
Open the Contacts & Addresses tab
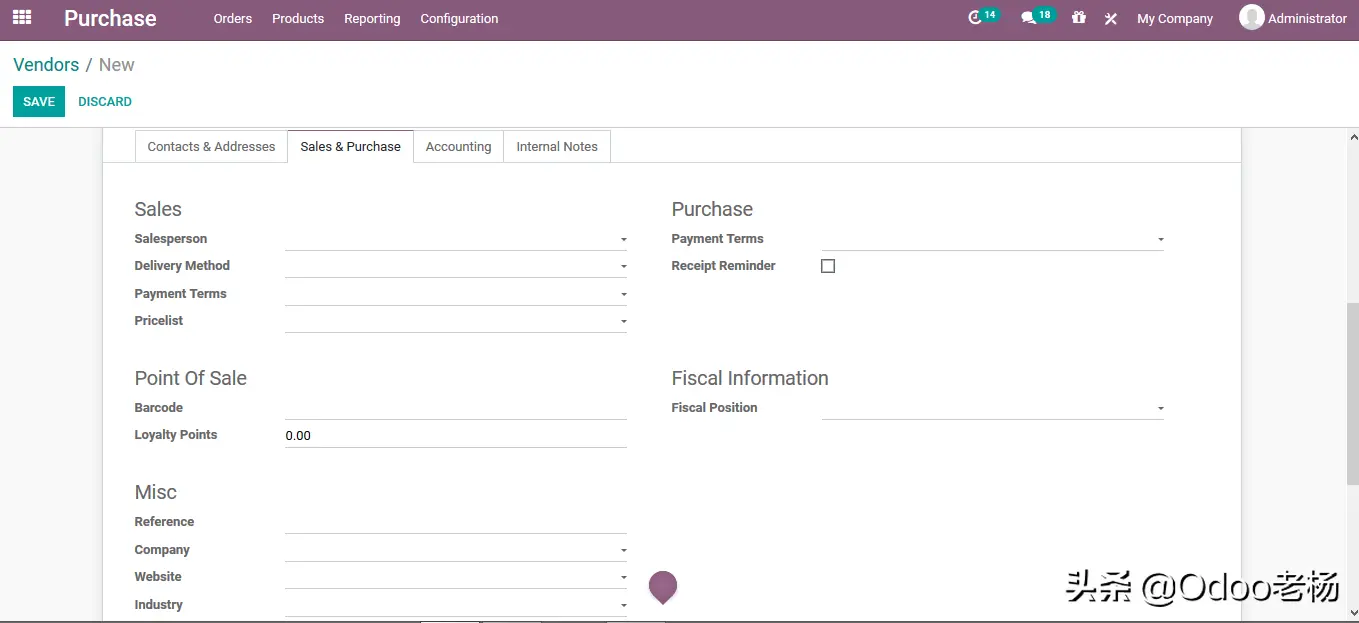(211, 146)
